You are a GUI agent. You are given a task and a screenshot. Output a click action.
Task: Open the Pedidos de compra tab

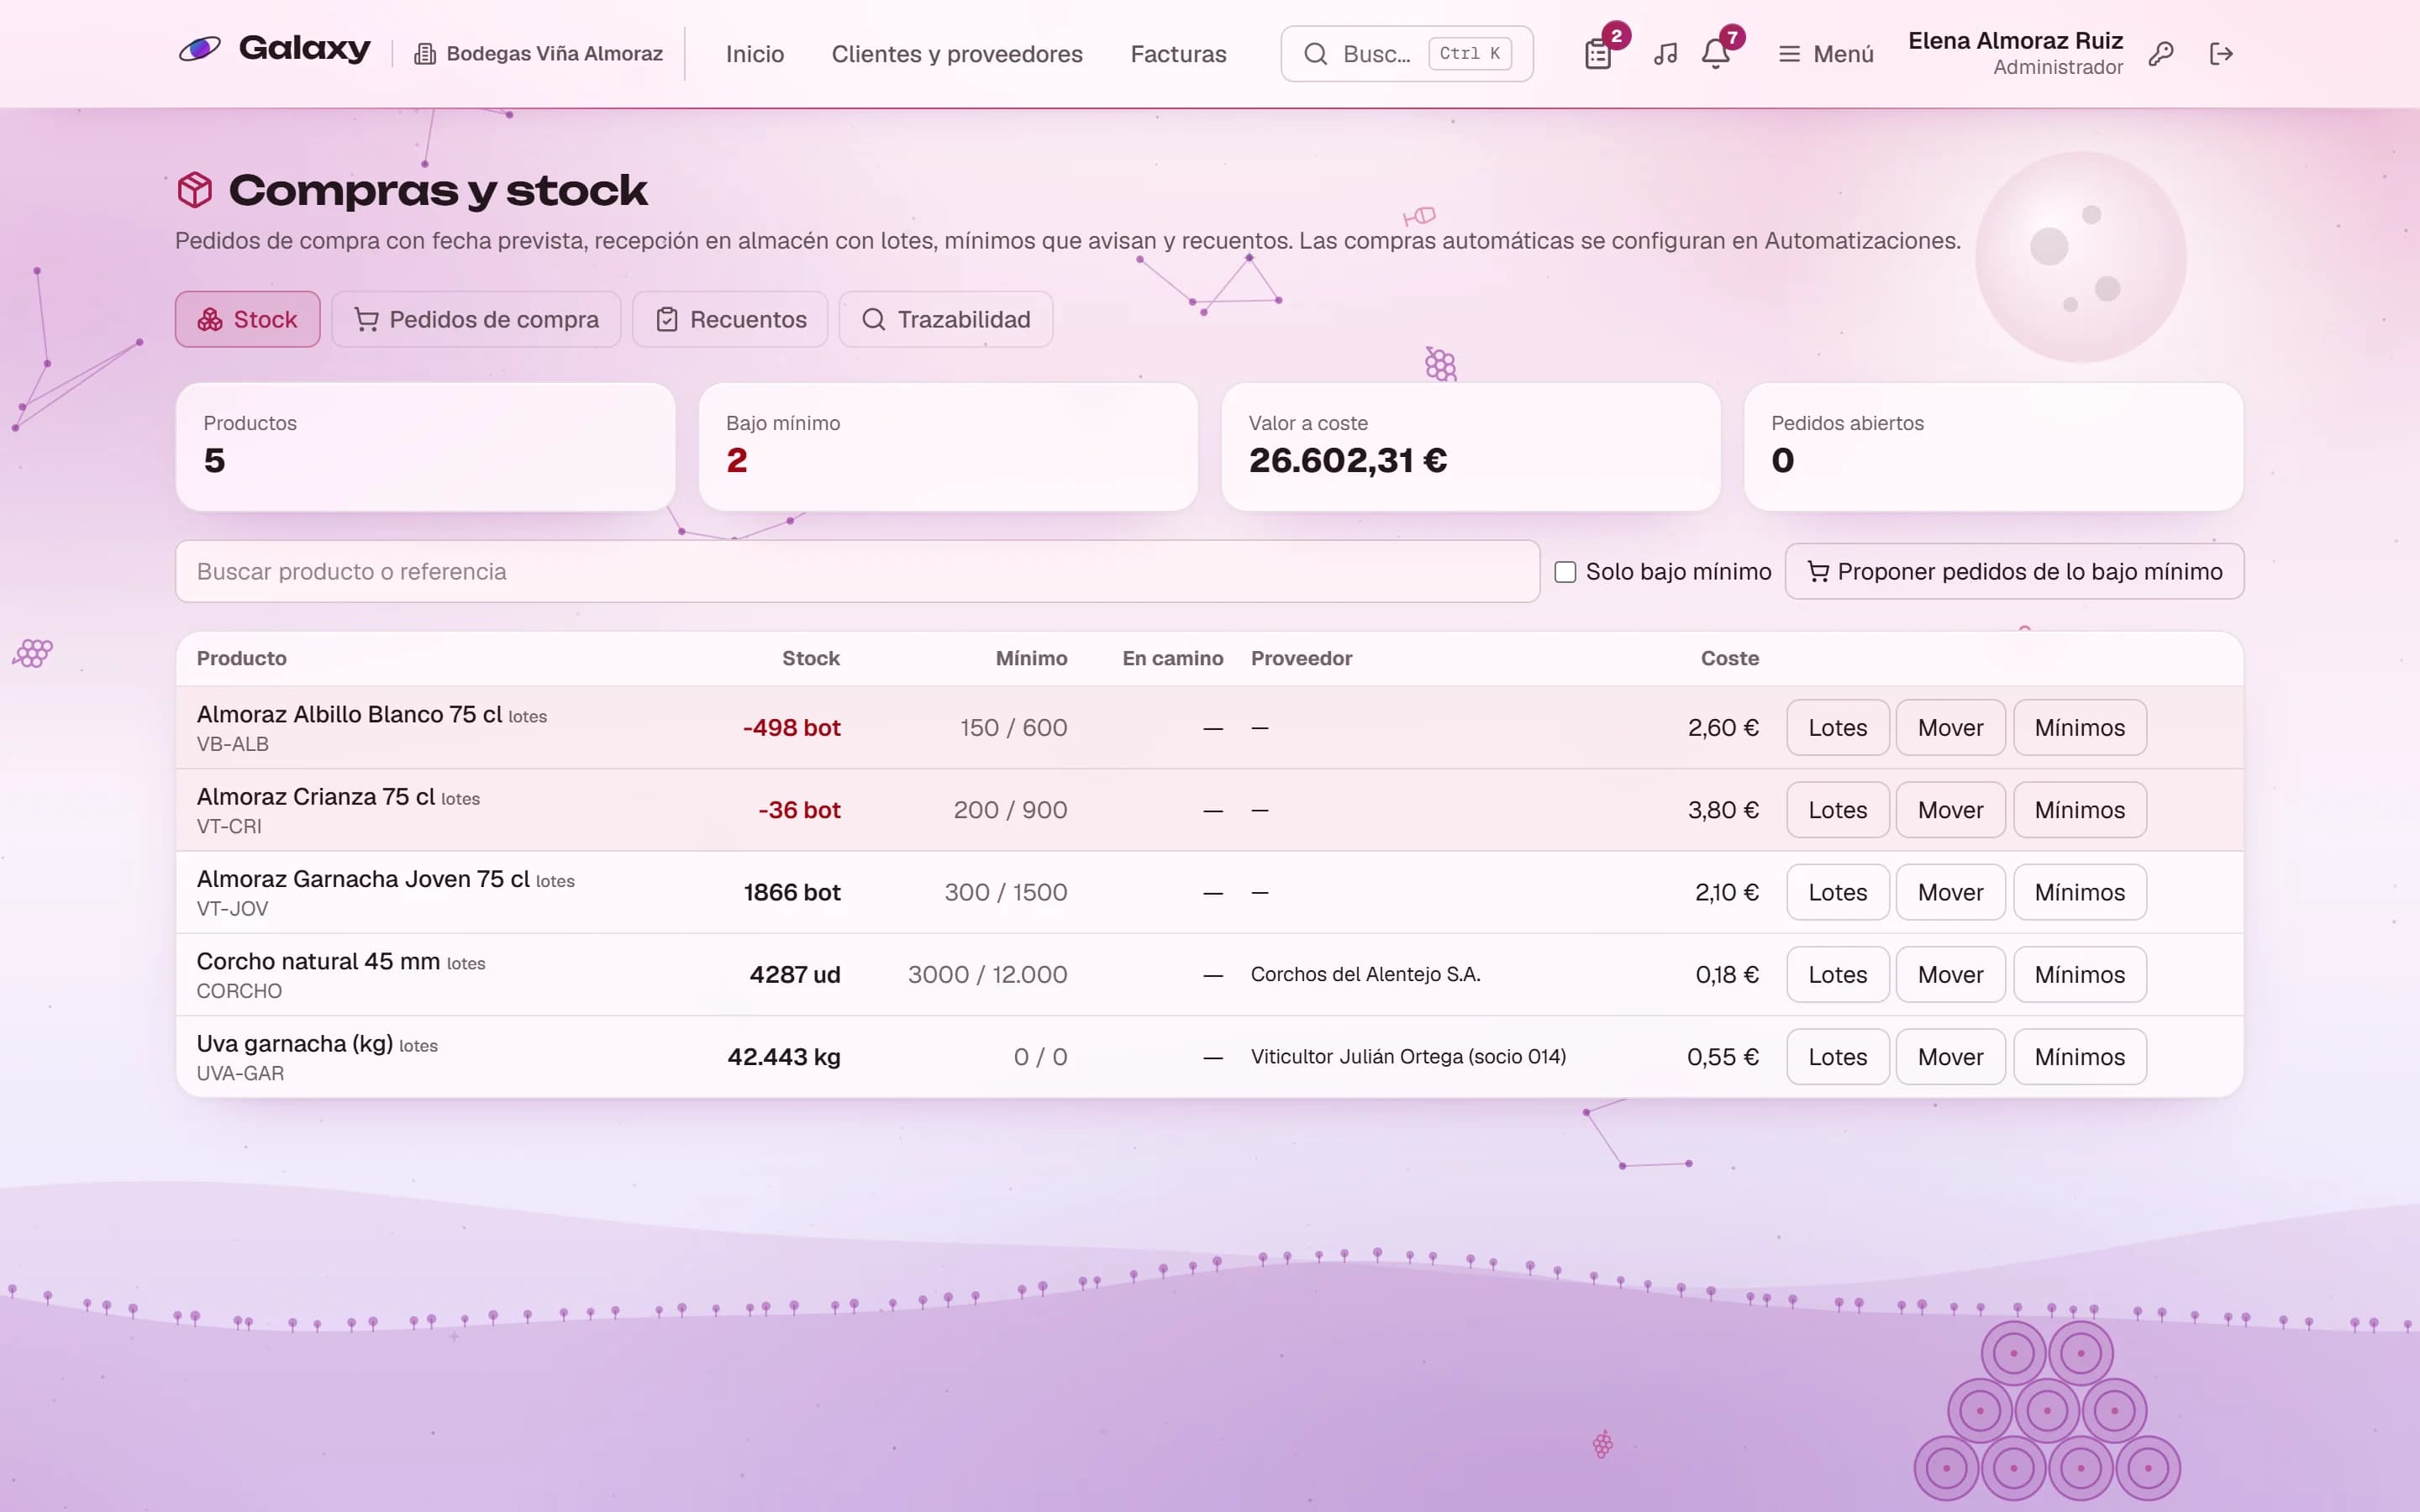pyautogui.click(x=476, y=319)
